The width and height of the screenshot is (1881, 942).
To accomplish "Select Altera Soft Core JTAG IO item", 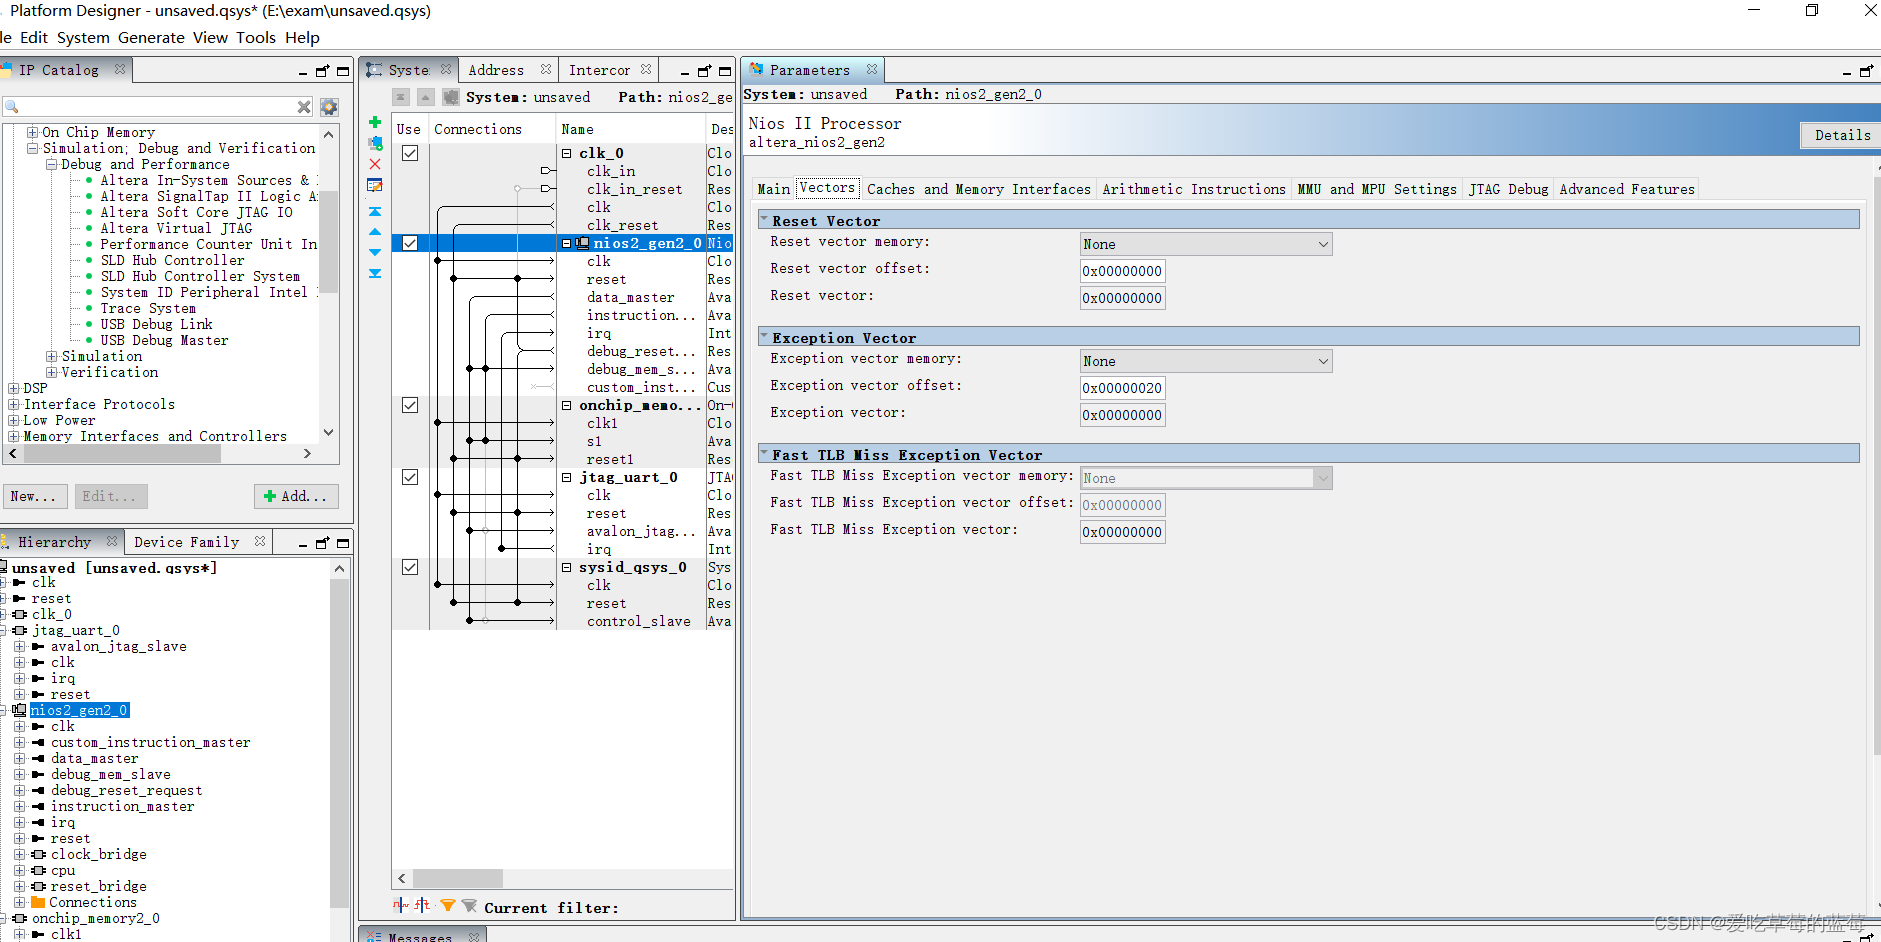I will pyautogui.click(x=197, y=212).
